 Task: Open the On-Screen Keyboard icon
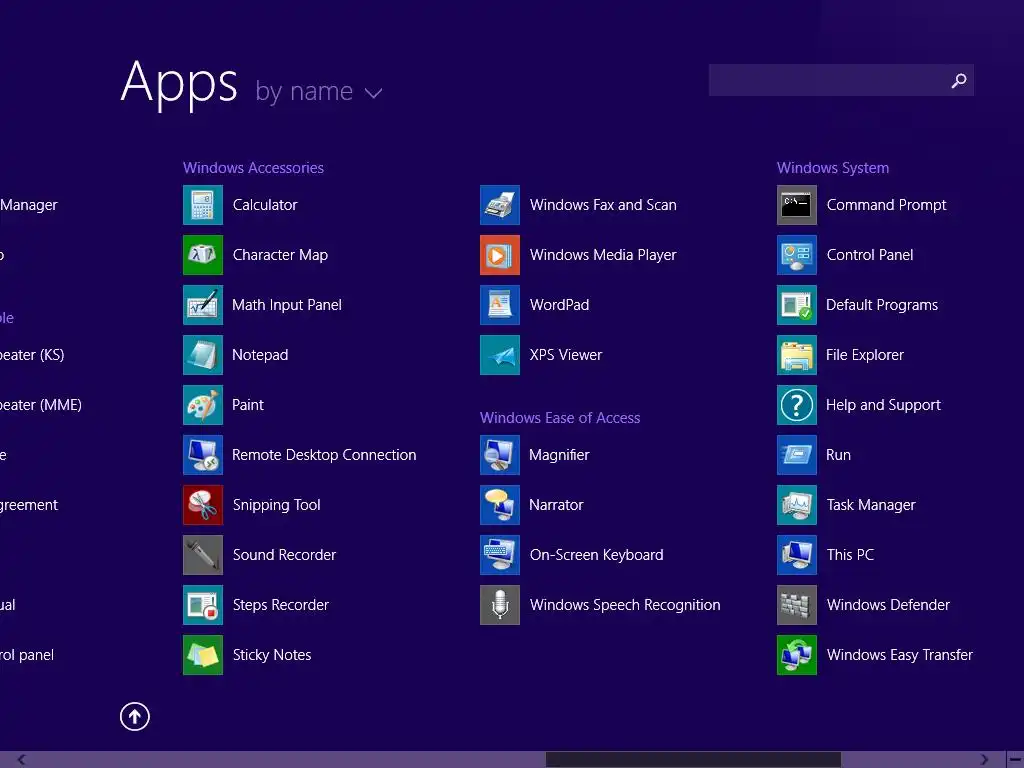click(x=500, y=554)
